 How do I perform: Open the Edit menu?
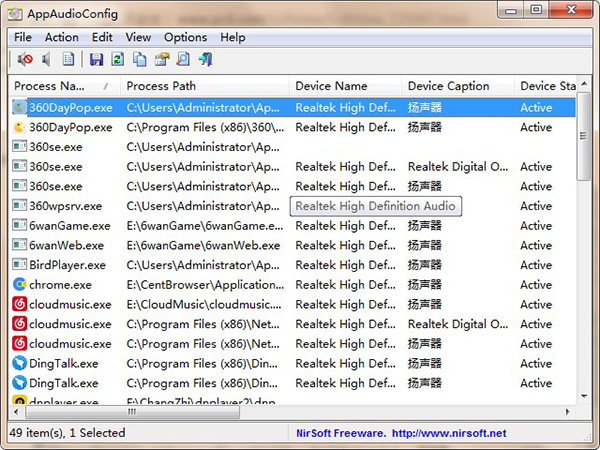[102, 38]
